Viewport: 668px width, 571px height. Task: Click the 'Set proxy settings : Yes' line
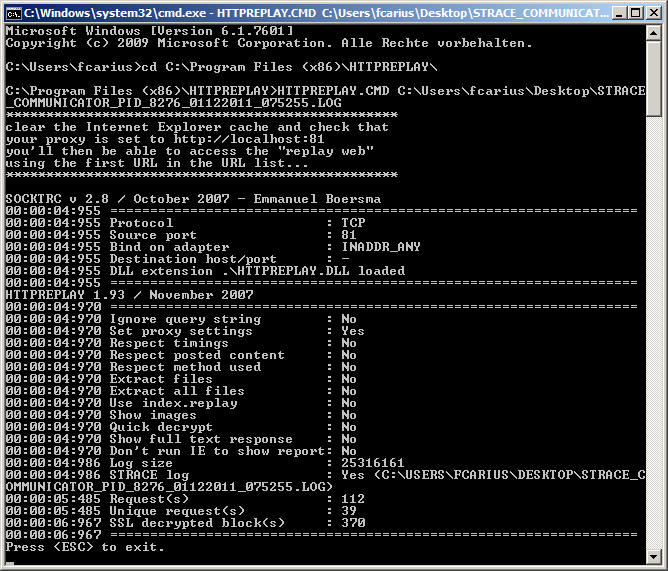point(185,331)
